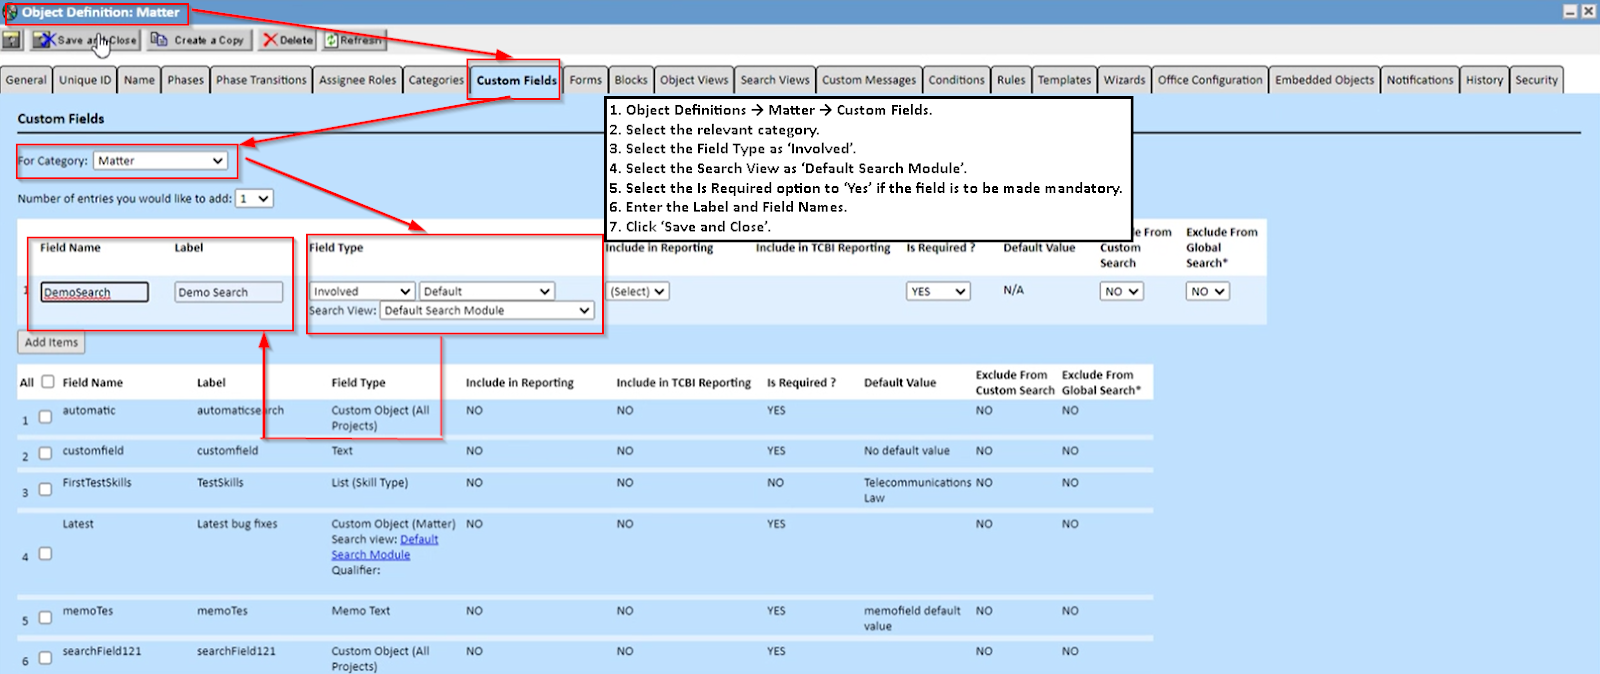Open the Forms tab
Image resolution: width=1600 pixels, height=674 pixels.
586,80
